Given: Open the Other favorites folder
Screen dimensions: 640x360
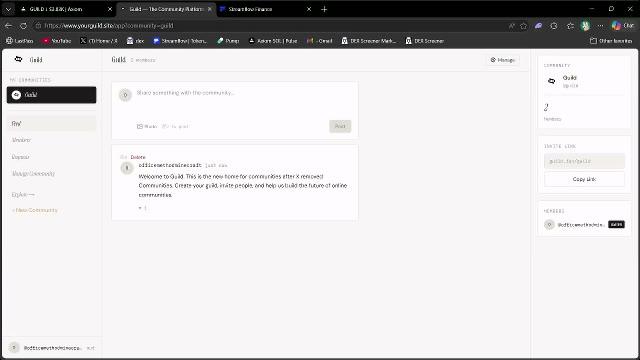Looking at the screenshot, I should coord(611,41).
